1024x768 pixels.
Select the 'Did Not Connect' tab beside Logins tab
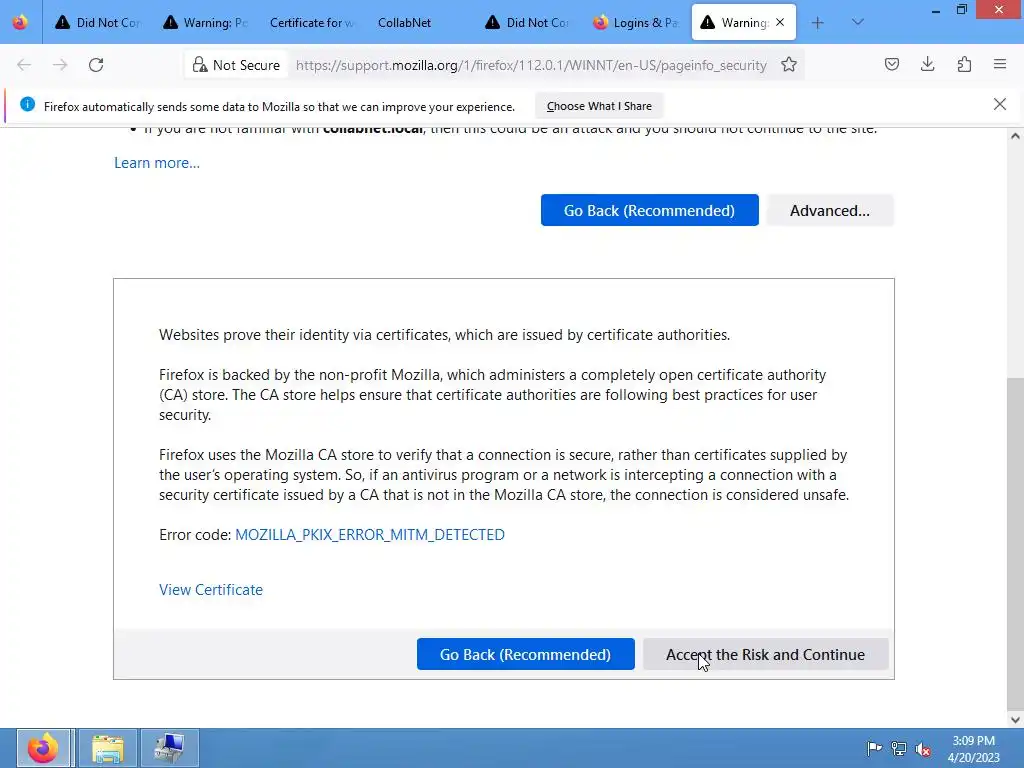pyautogui.click(x=527, y=23)
